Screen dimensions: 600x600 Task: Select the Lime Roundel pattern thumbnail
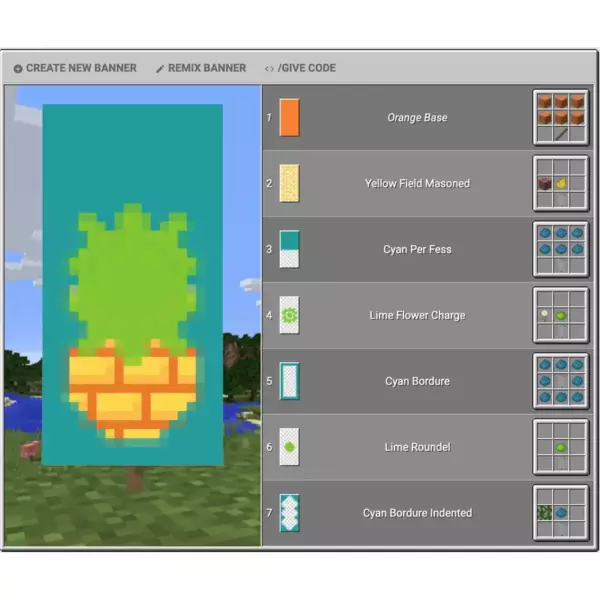pyautogui.click(x=289, y=447)
